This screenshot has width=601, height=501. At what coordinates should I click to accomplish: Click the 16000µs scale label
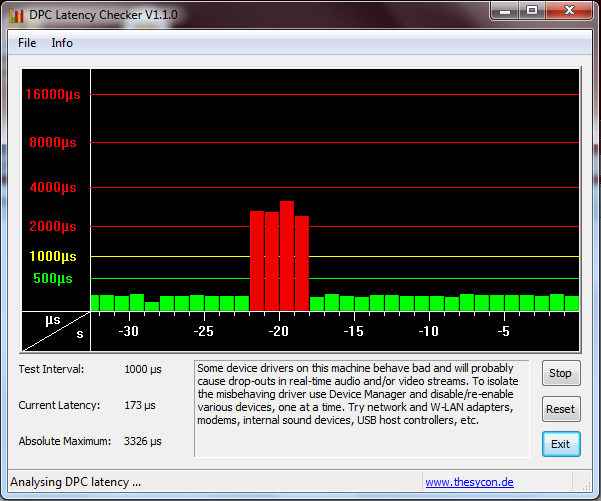52,95
